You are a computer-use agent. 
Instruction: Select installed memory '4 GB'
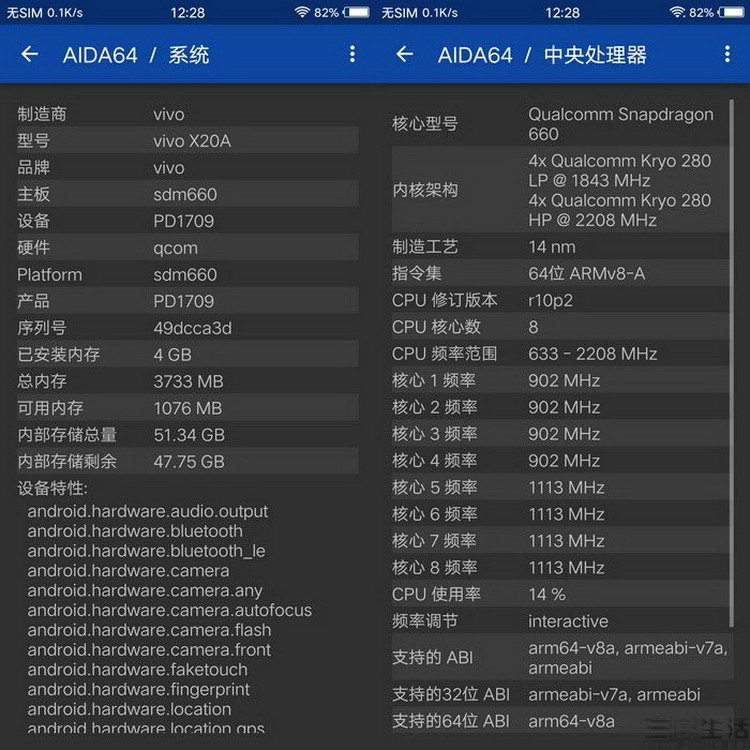point(172,355)
